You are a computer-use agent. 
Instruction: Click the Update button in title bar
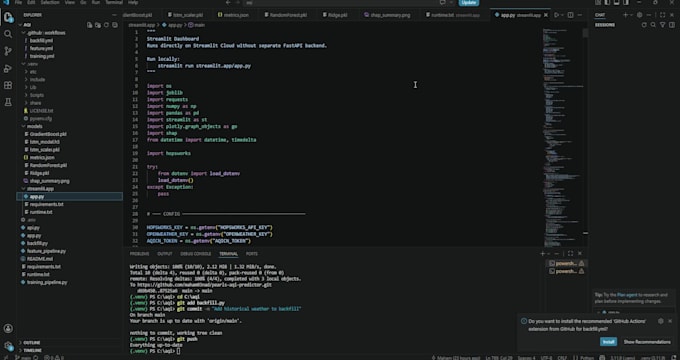click(469, 3)
